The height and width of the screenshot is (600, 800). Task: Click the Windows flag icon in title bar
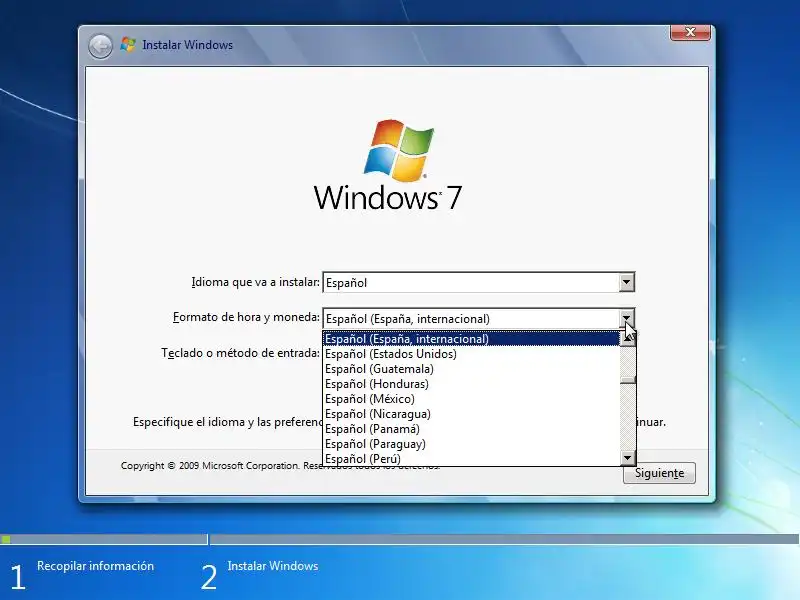(128, 45)
